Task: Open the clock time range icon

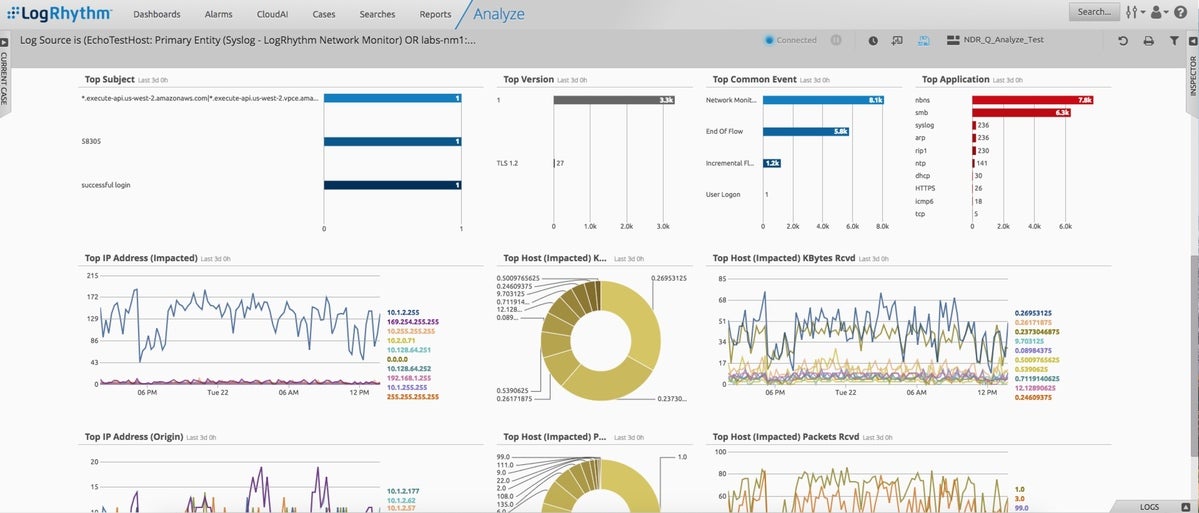Action: coord(872,41)
